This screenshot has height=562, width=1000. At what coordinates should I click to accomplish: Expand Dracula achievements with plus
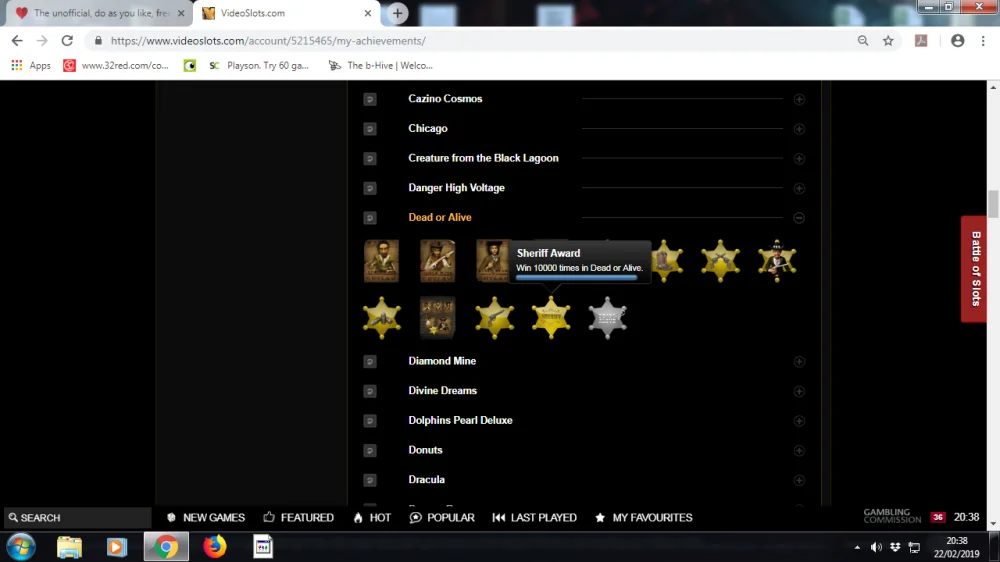point(799,480)
